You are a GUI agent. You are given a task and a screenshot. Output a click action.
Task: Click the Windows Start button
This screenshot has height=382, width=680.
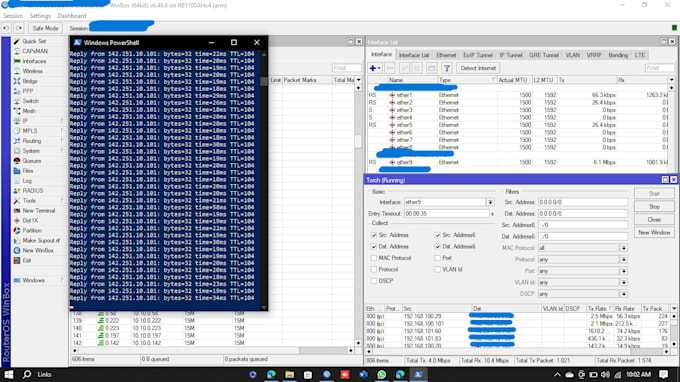pos(9,375)
